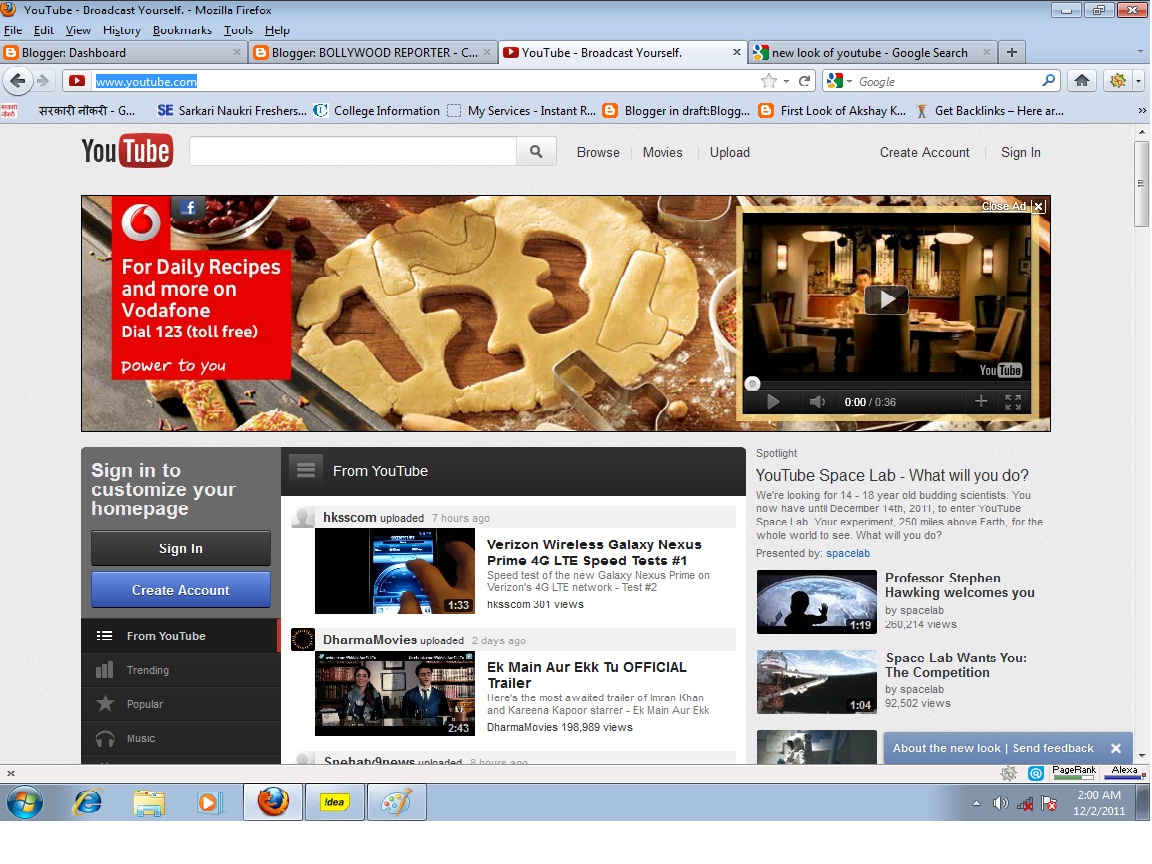Open the Idea application from the taskbar
This screenshot has height=864, width=1152.
pos(334,801)
